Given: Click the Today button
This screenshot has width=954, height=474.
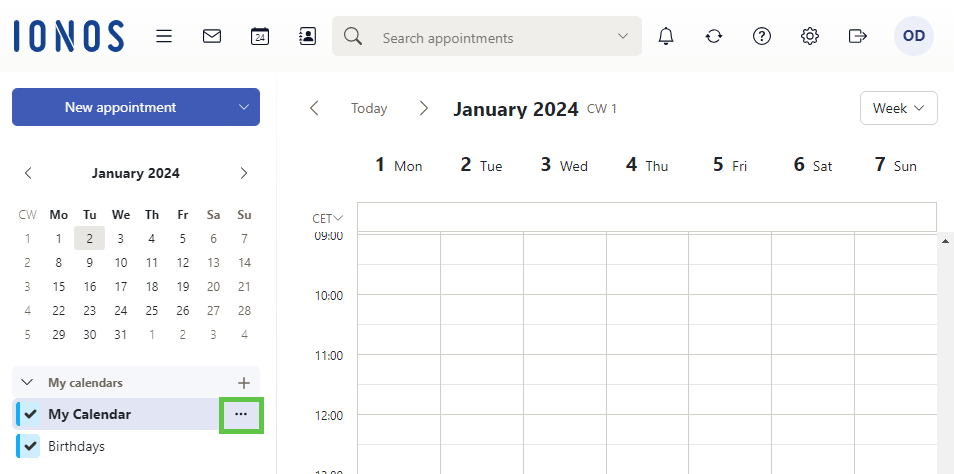Looking at the screenshot, I should point(369,108).
